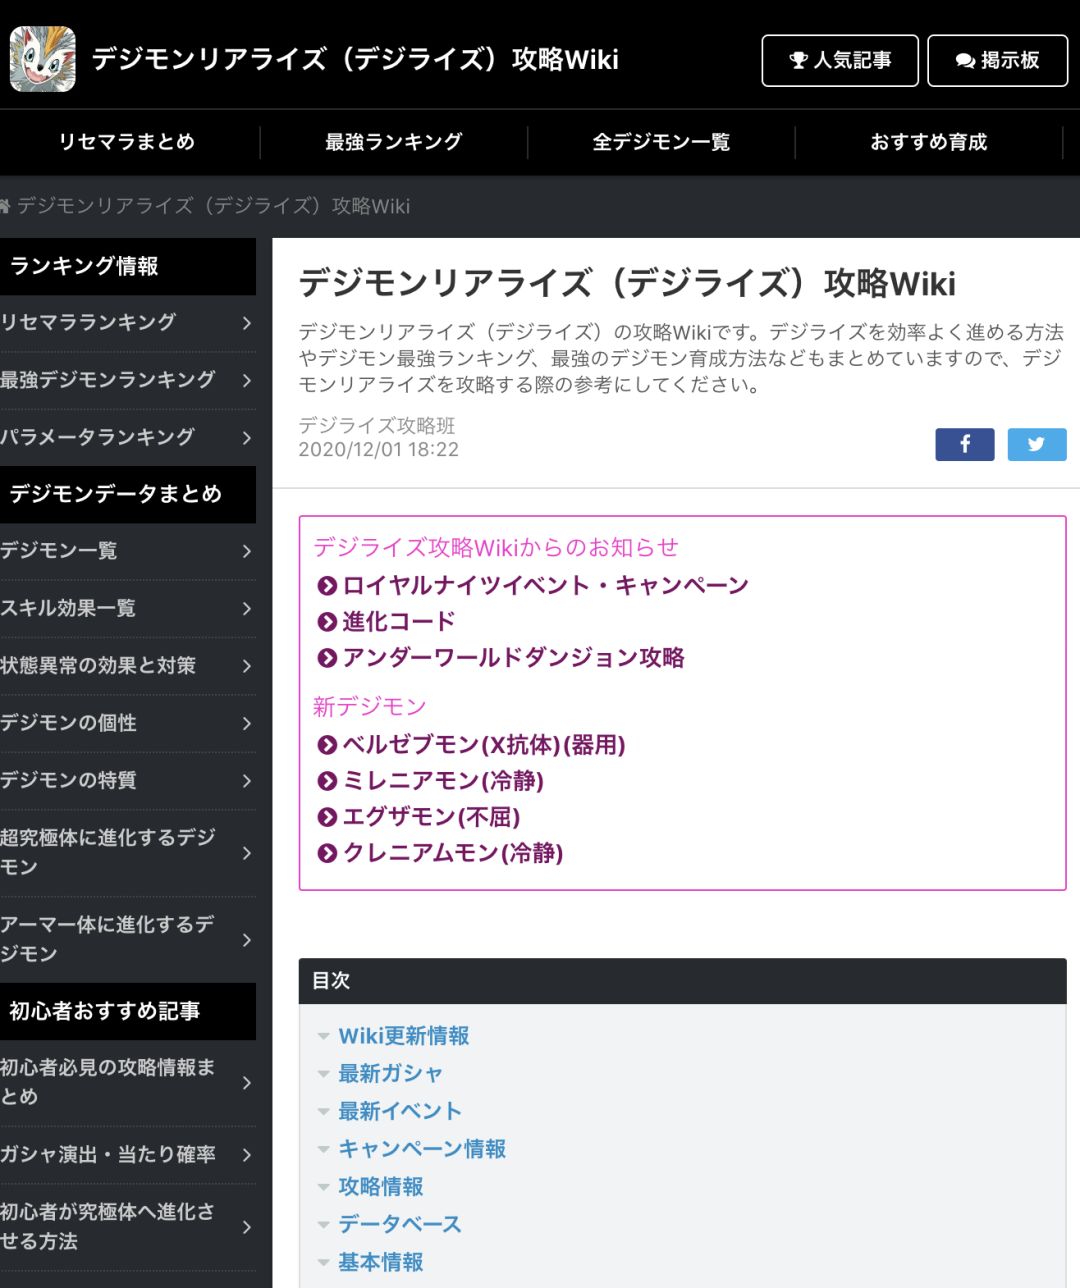This screenshot has width=1080, height=1288.
Task: Open the 人気記事 trophy button
Action: click(840, 61)
